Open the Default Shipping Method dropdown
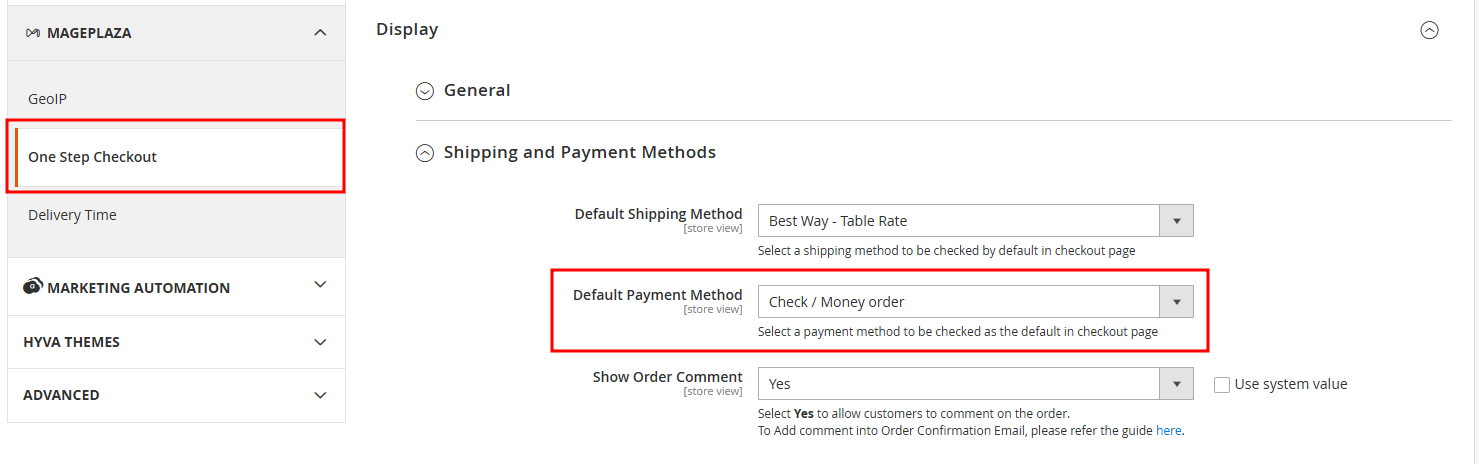This screenshot has width=1479, height=464. coord(975,221)
